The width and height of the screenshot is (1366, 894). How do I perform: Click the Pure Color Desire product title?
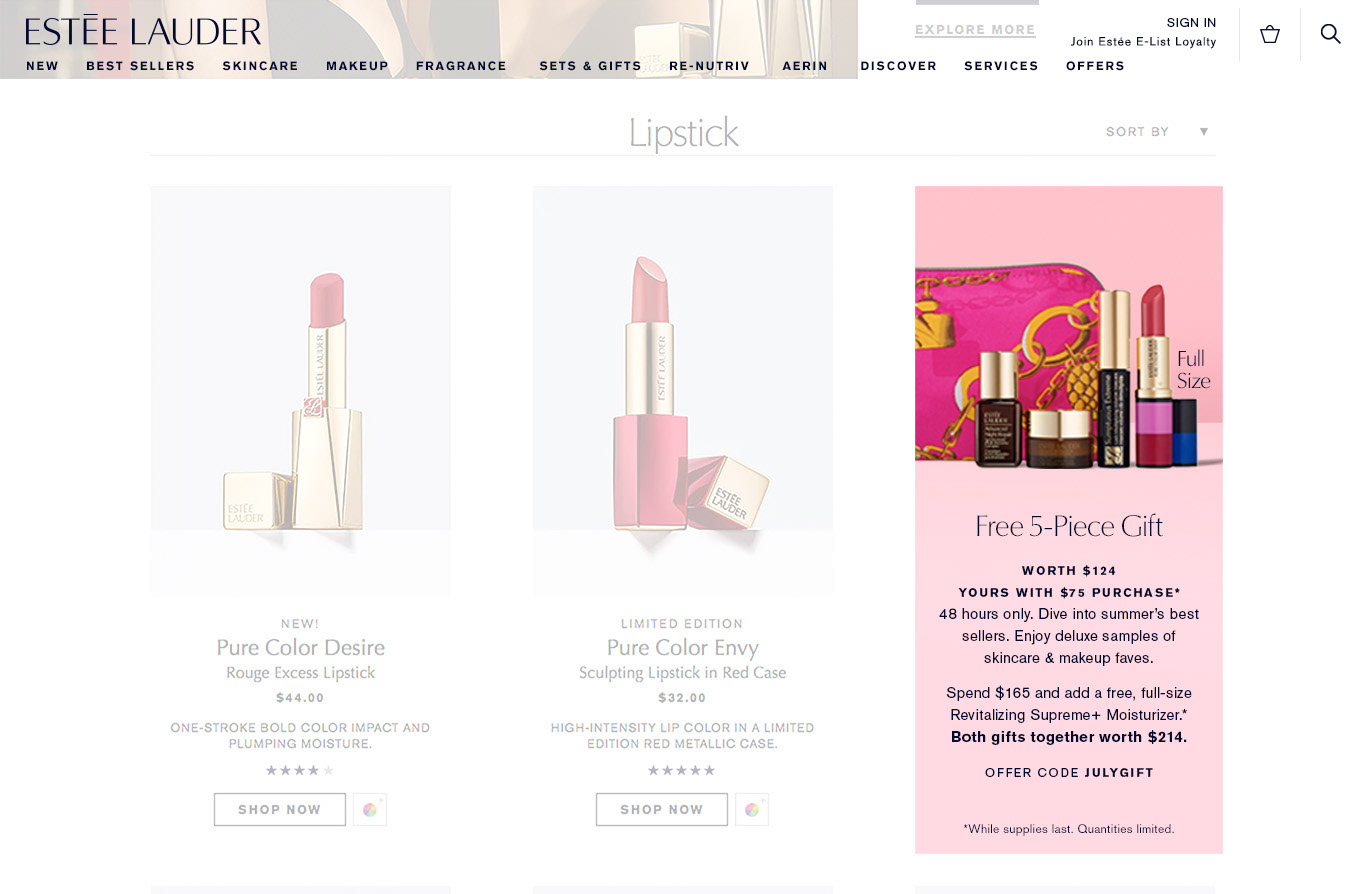[301, 648]
